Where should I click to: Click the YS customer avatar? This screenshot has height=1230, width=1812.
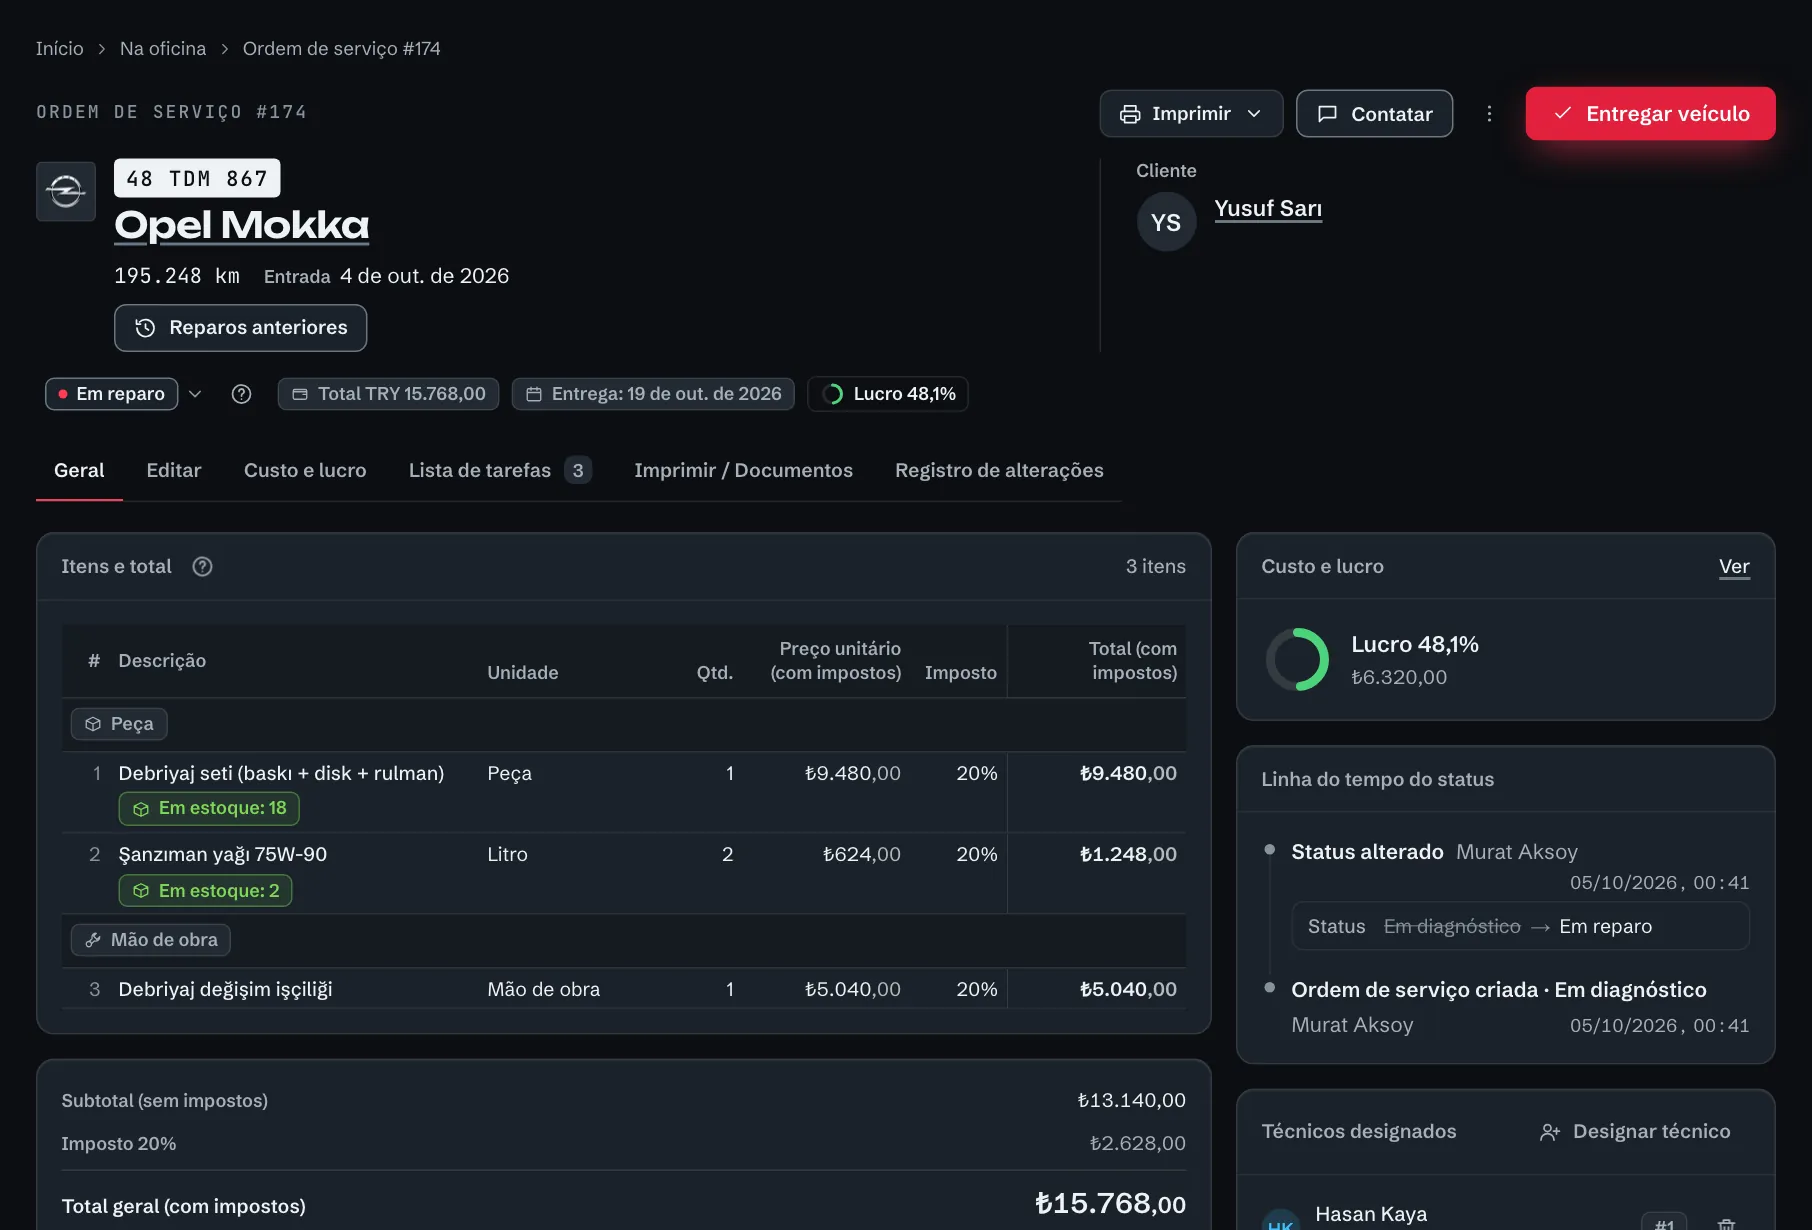[x=1166, y=222]
